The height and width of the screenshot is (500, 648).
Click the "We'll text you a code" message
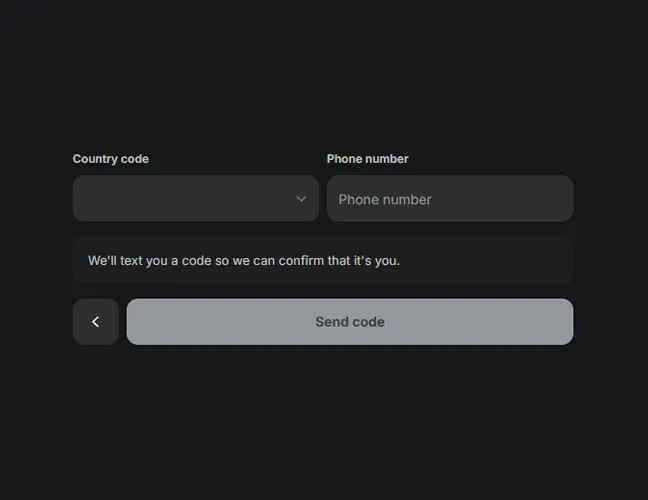[x=244, y=261]
